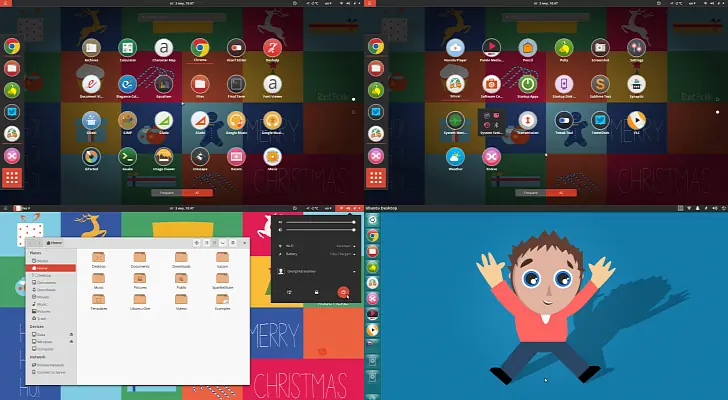Image resolution: width=728 pixels, height=400 pixels.
Task: Launch dconf Editor from the app grid
Action: point(236,48)
